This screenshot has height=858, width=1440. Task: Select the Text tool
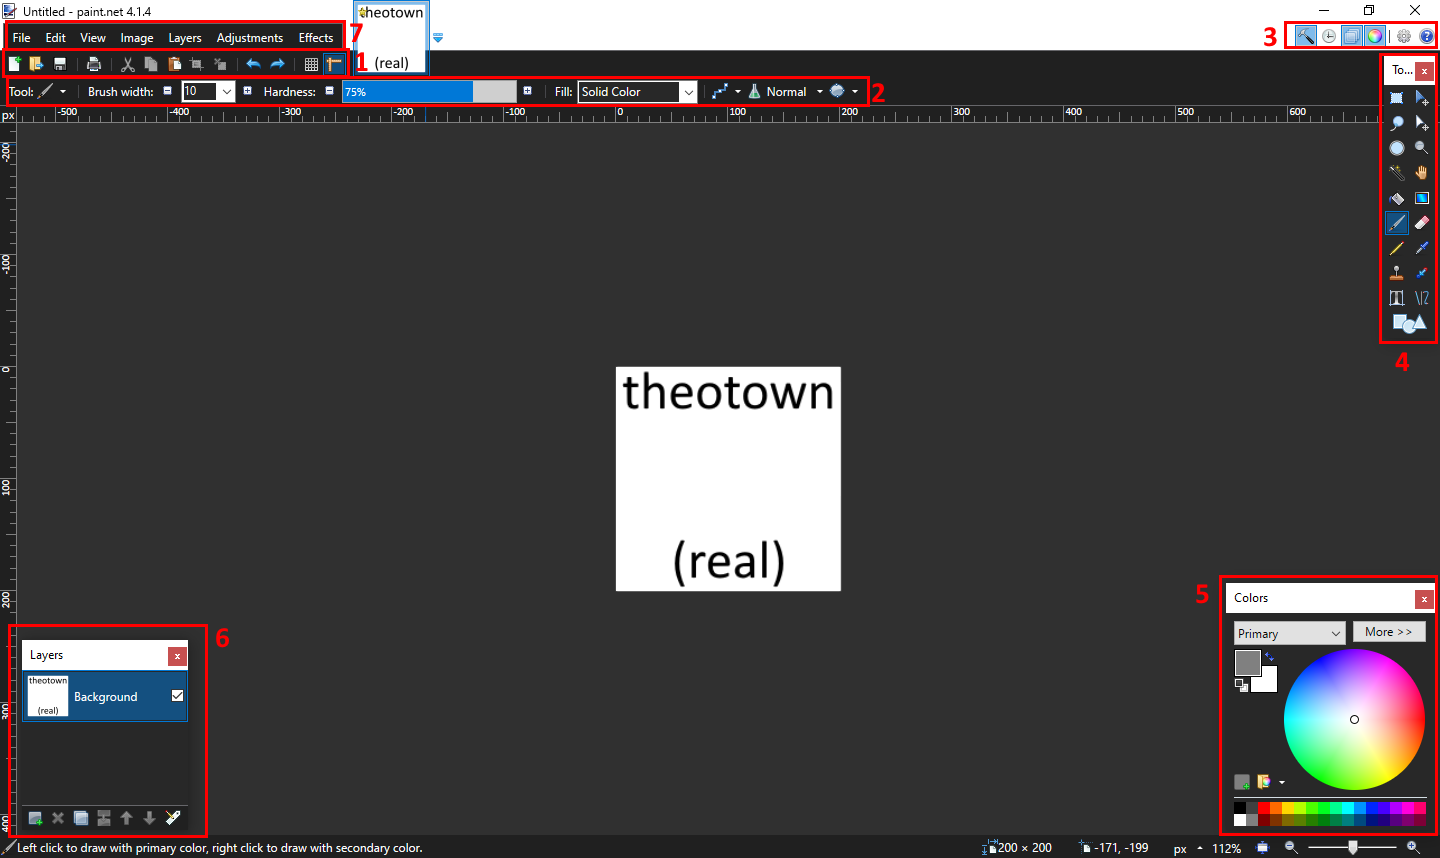[x=1397, y=298]
